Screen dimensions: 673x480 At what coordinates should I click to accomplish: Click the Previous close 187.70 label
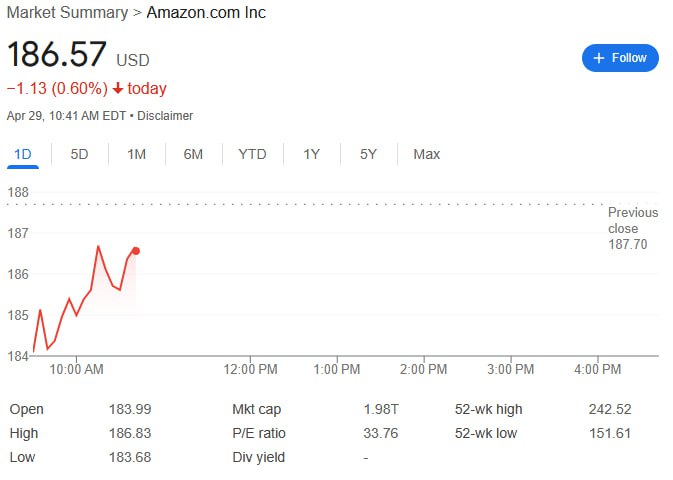coord(633,228)
